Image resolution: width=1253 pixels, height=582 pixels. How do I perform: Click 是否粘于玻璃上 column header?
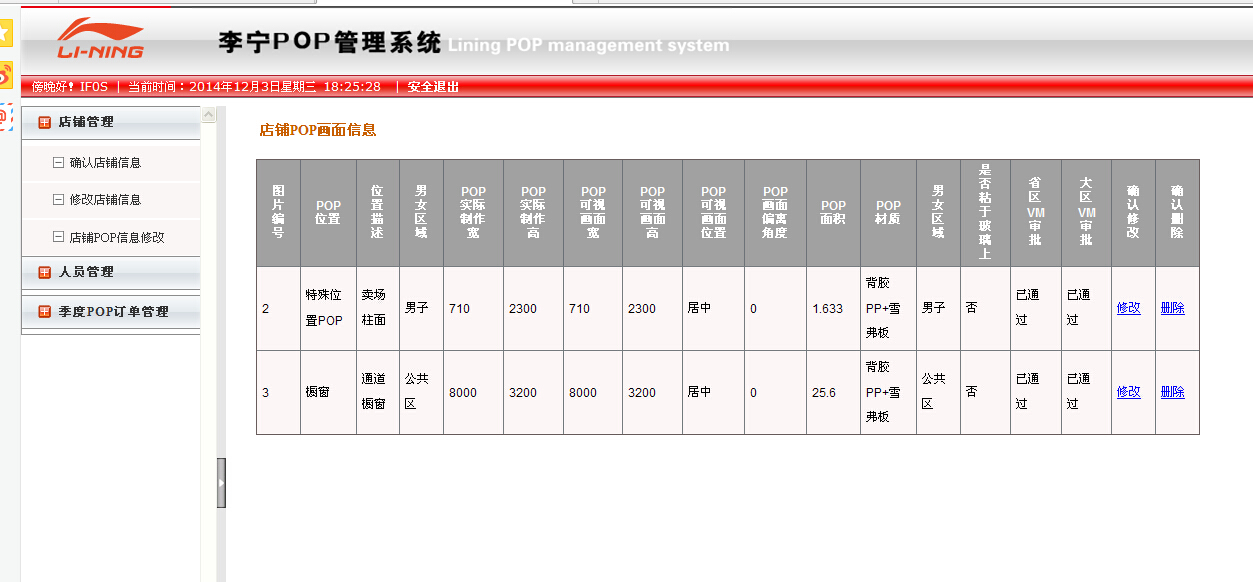click(x=985, y=212)
